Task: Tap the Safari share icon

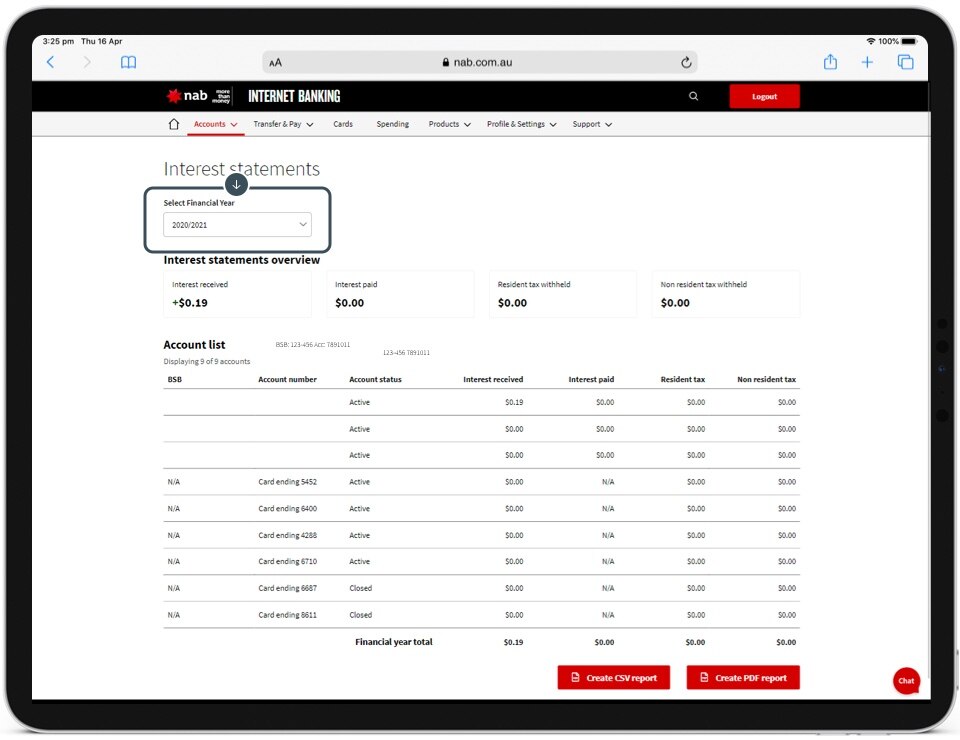Action: pyautogui.click(x=830, y=62)
